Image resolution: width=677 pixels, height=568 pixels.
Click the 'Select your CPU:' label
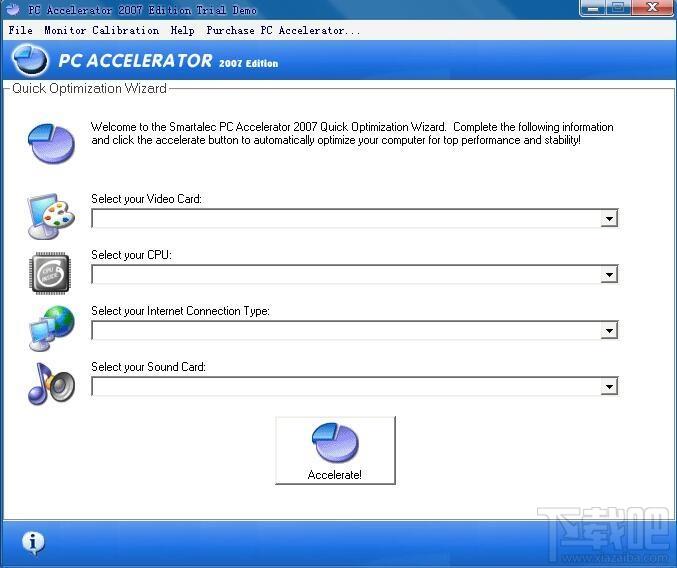click(131, 255)
